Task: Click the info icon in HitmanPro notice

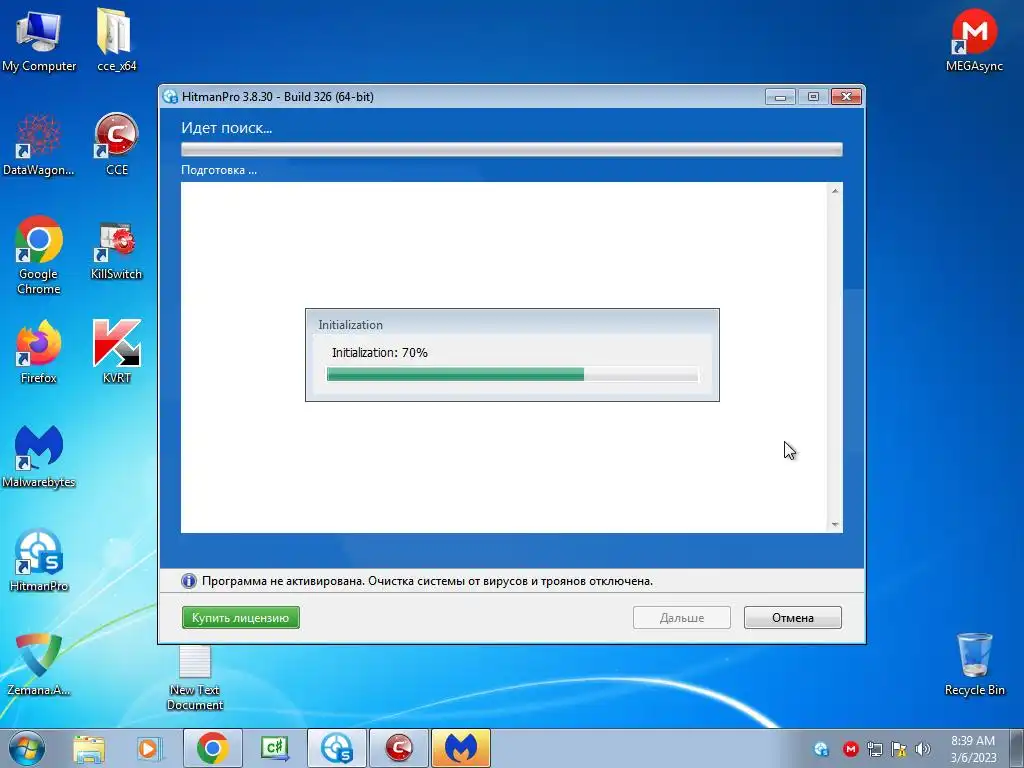Action: tap(189, 581)
